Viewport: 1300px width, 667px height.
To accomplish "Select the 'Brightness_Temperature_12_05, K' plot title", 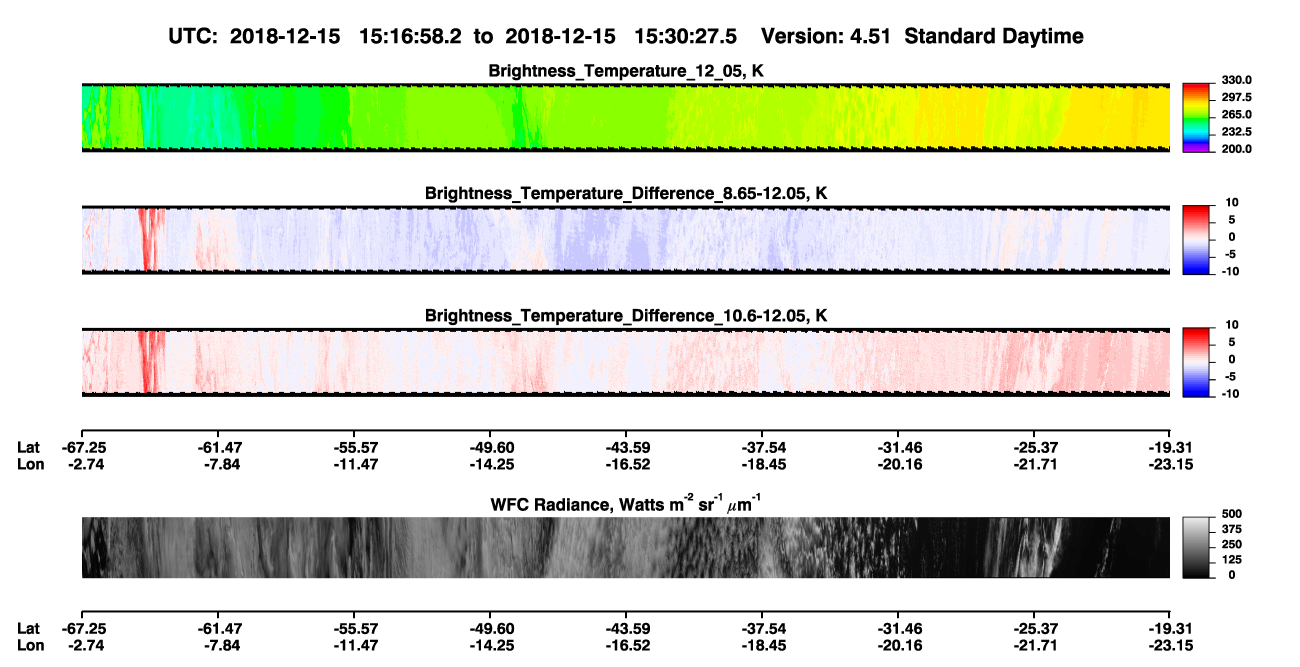I will (x=626, y=71).
